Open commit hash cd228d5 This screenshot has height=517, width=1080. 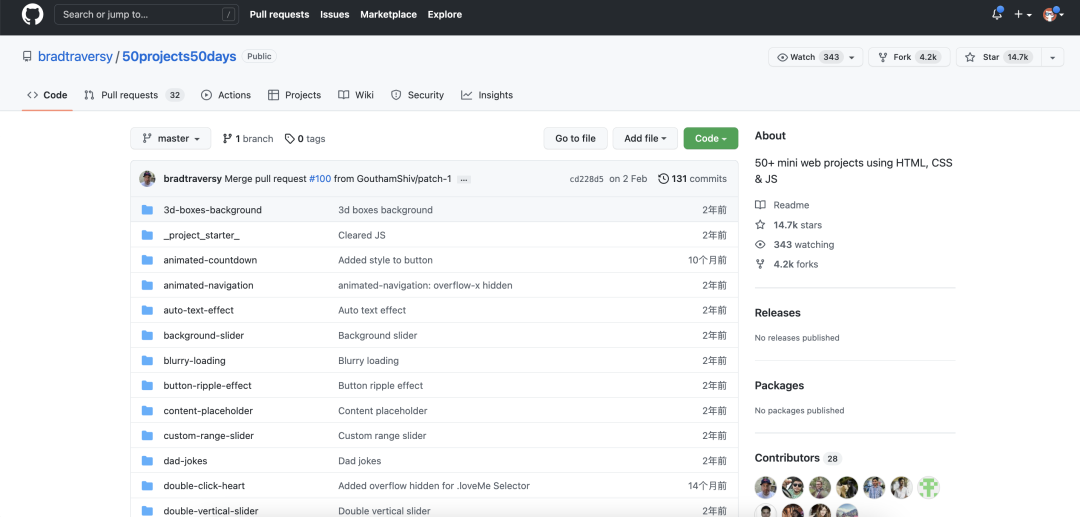(587, 179)
